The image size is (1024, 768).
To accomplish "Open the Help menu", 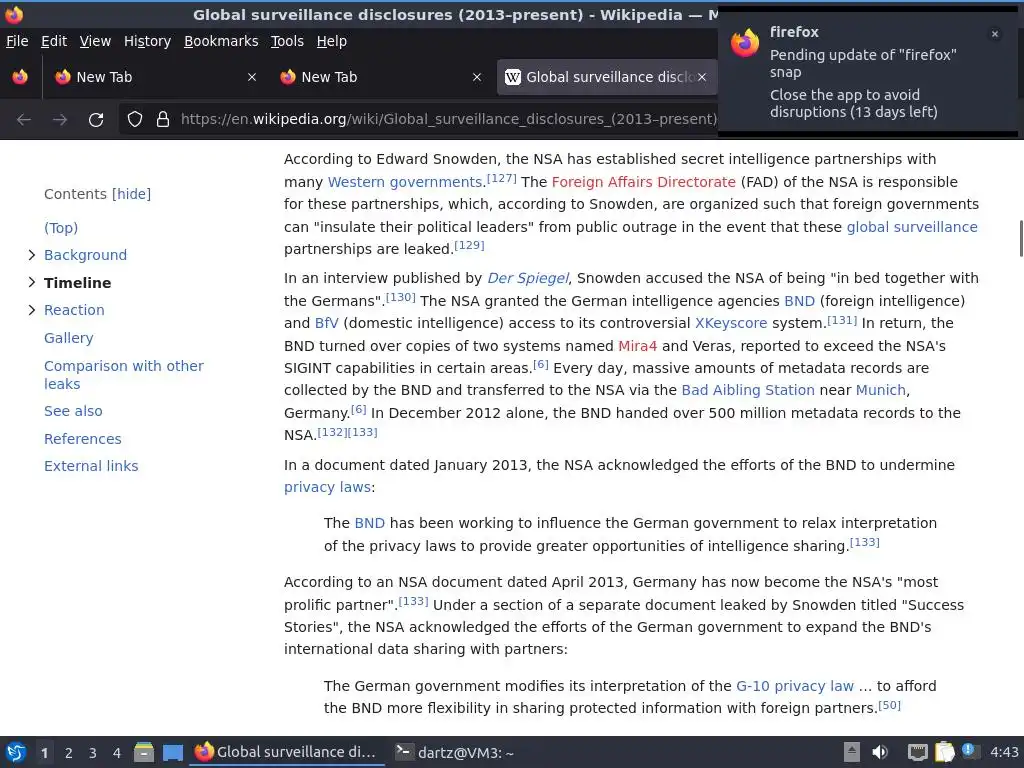I will coord(332,41).
